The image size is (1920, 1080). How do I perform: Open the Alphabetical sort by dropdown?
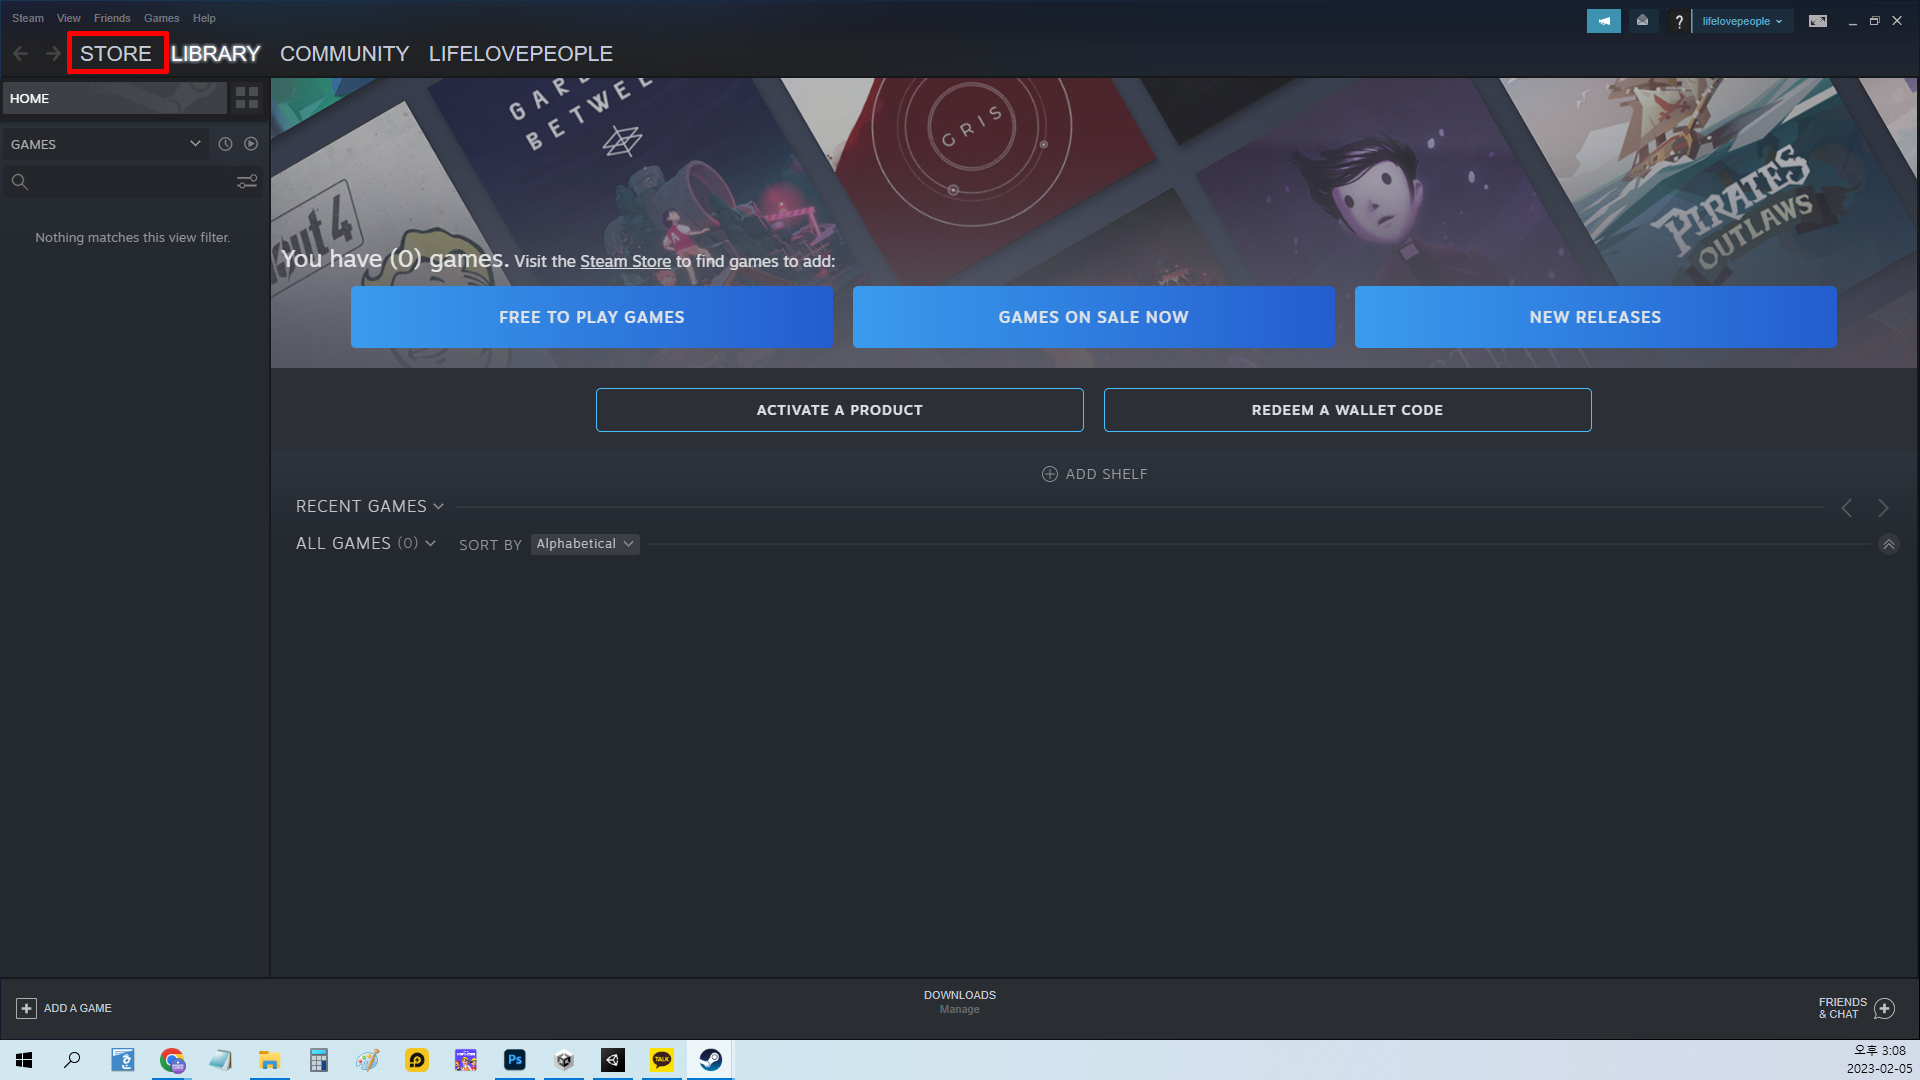pyautogui.click(x=585, y=544)
